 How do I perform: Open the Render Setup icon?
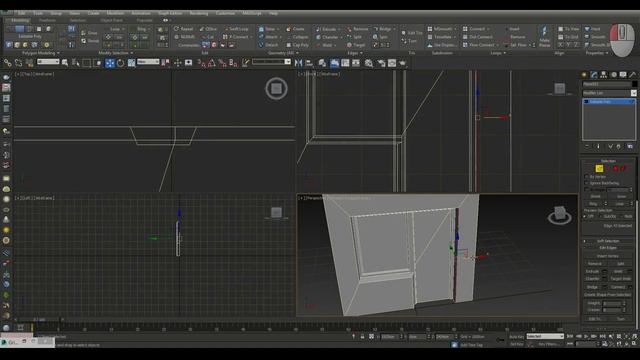(x=381, y=63)
